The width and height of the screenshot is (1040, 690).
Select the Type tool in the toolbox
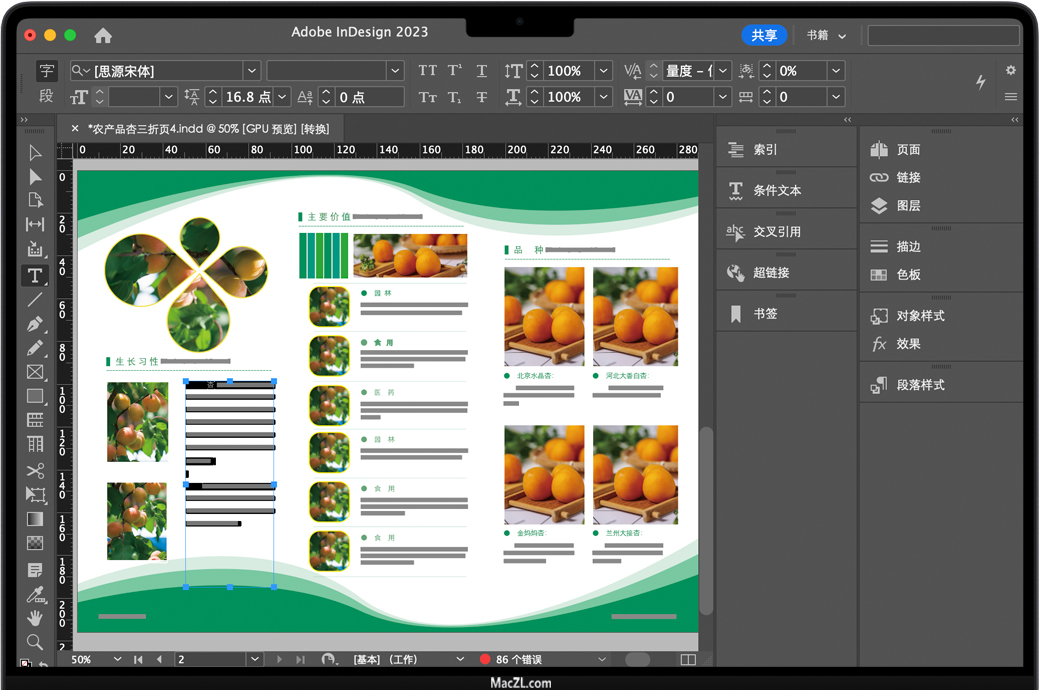click(35, 275)
